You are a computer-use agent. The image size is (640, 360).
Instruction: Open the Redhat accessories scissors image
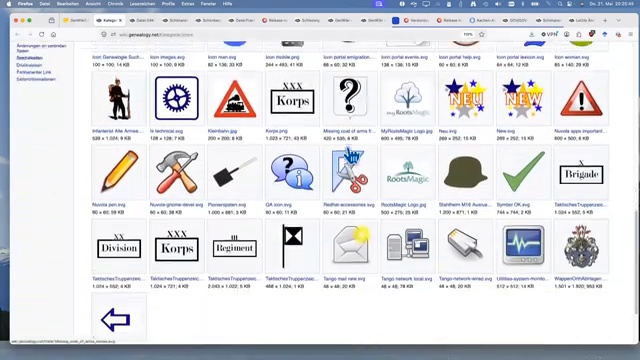tap(350, 172)
